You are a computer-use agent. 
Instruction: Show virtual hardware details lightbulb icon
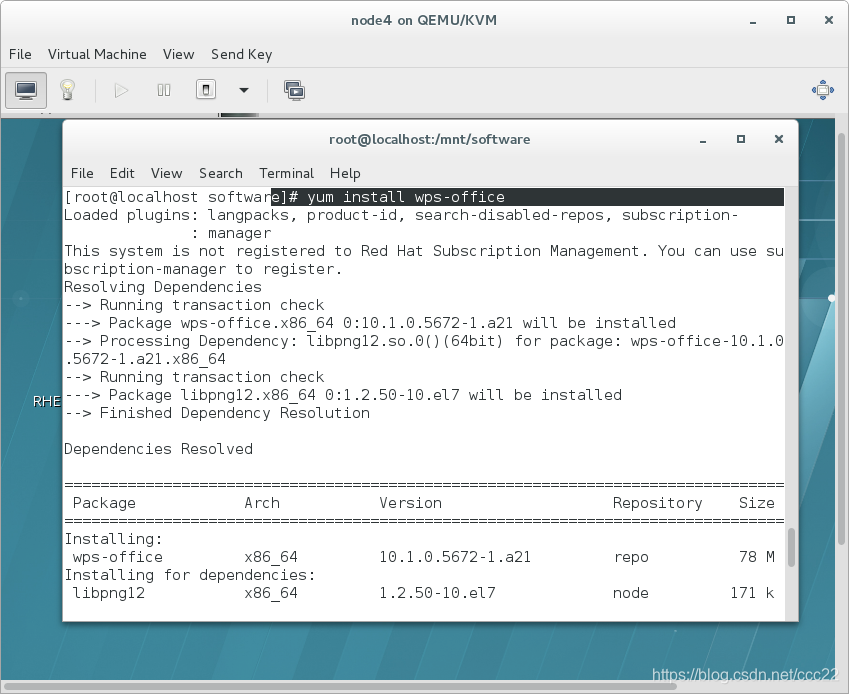(x=67, y=90)
